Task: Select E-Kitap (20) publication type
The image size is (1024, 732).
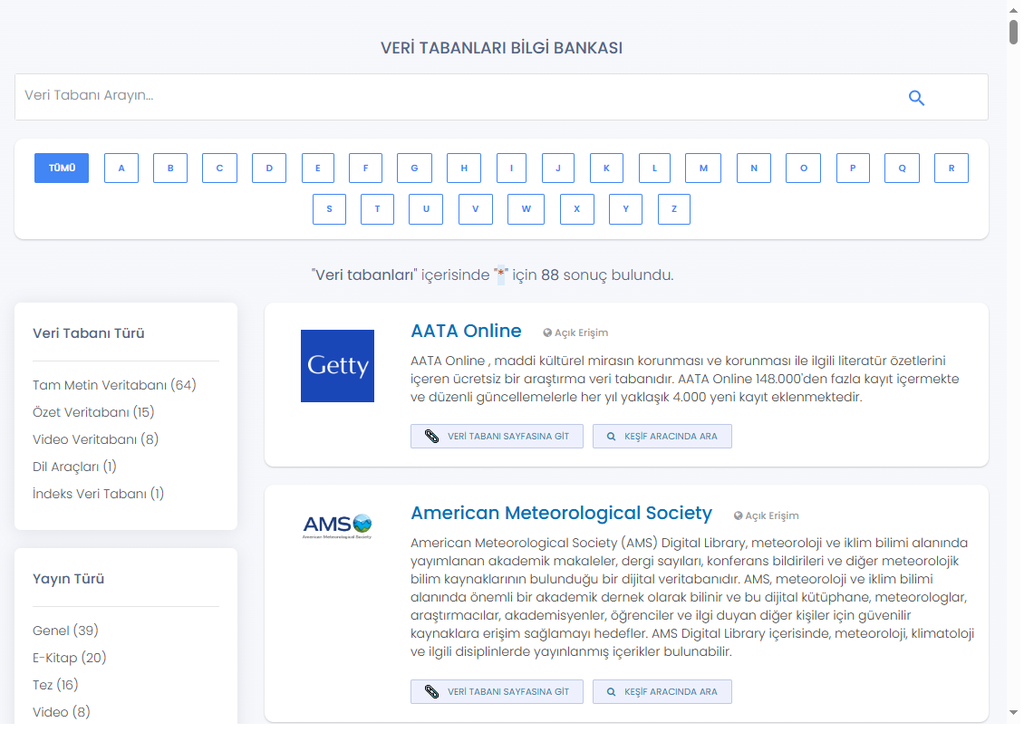Action: (x=69, y=658)
